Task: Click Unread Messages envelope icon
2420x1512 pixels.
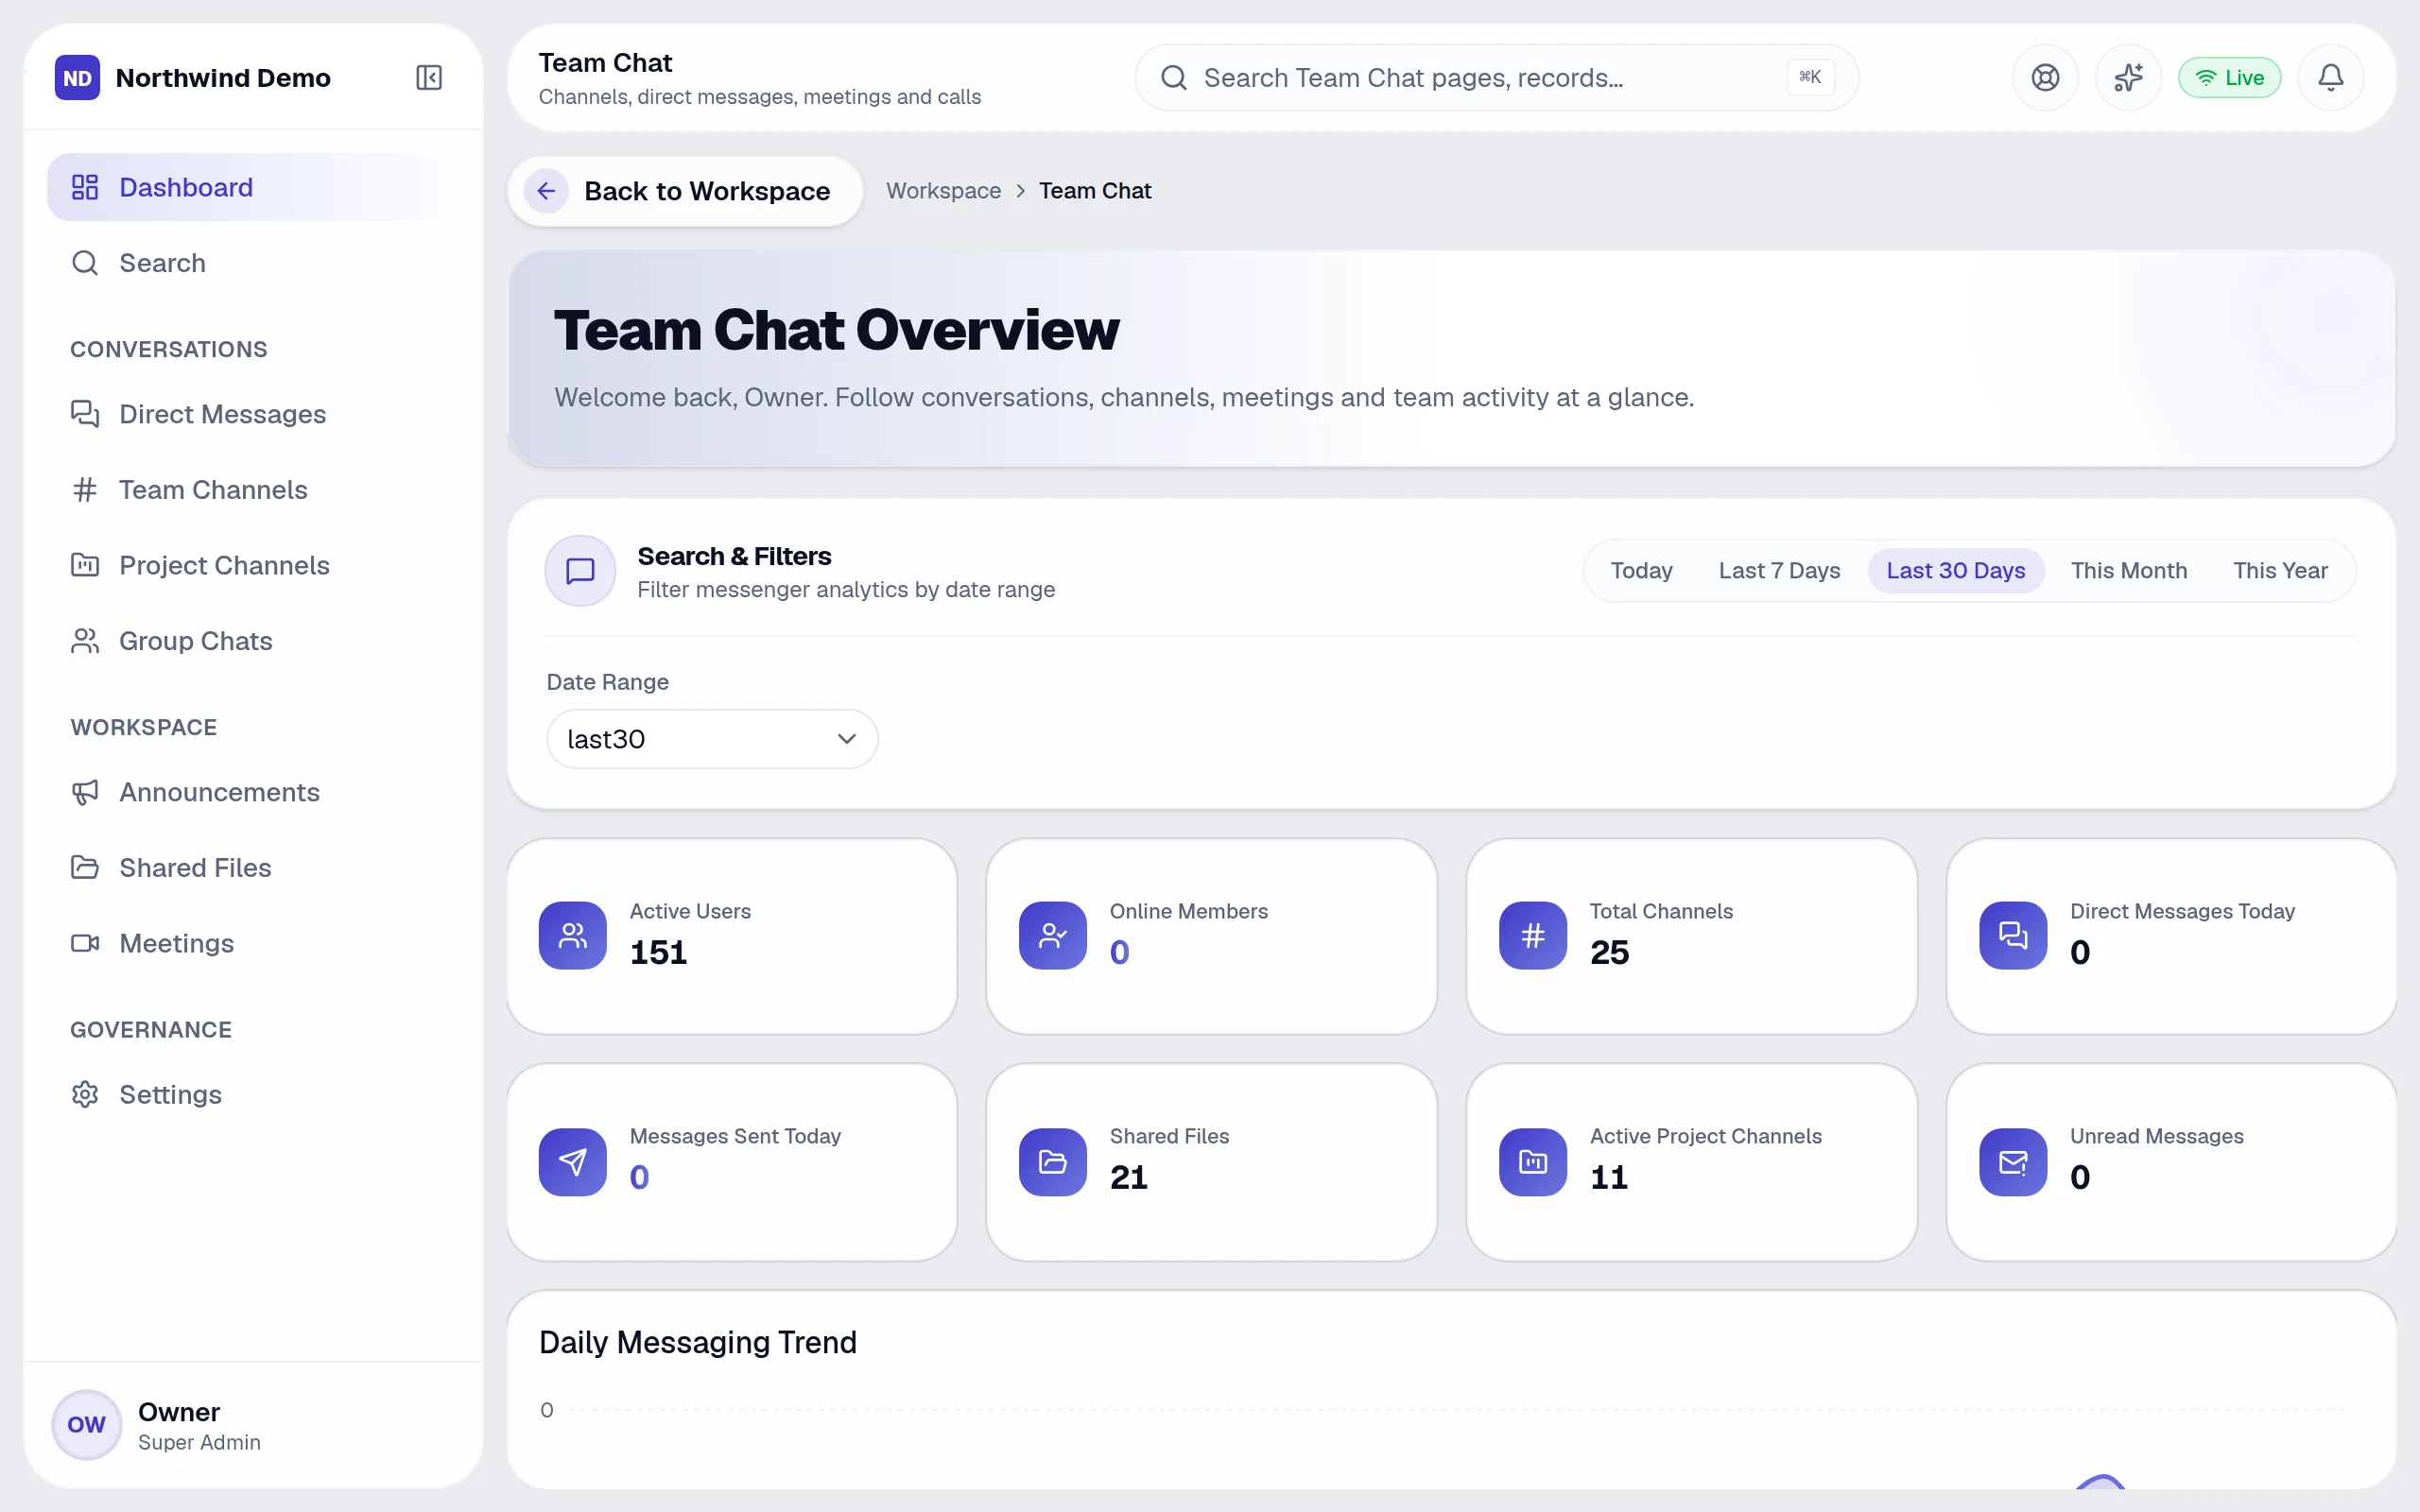Action: 2013,1162
